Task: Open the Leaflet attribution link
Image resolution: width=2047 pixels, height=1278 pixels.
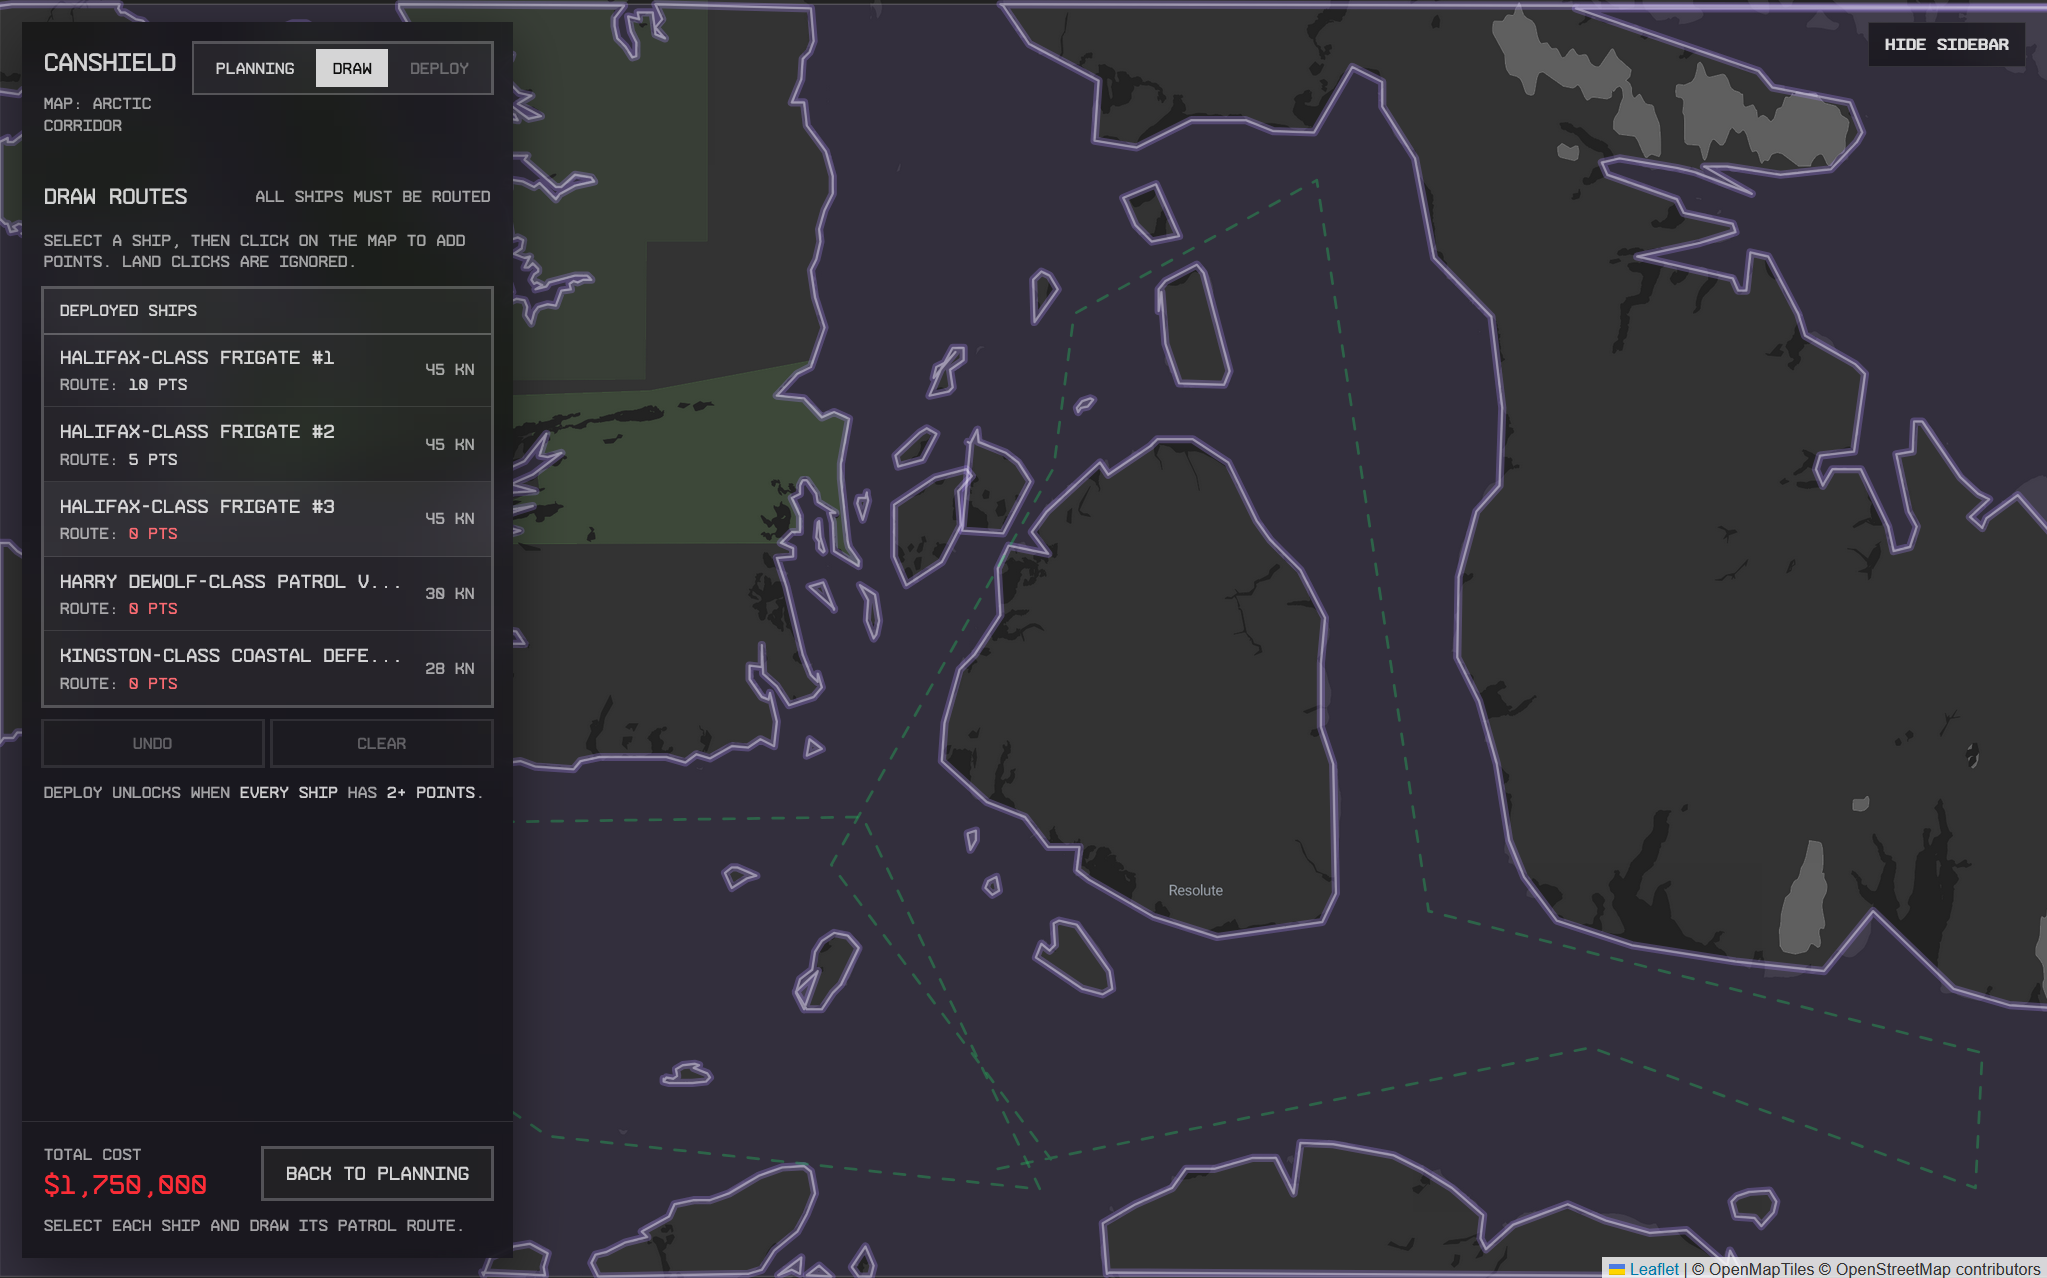Action: click(x=1653, y=1268)
